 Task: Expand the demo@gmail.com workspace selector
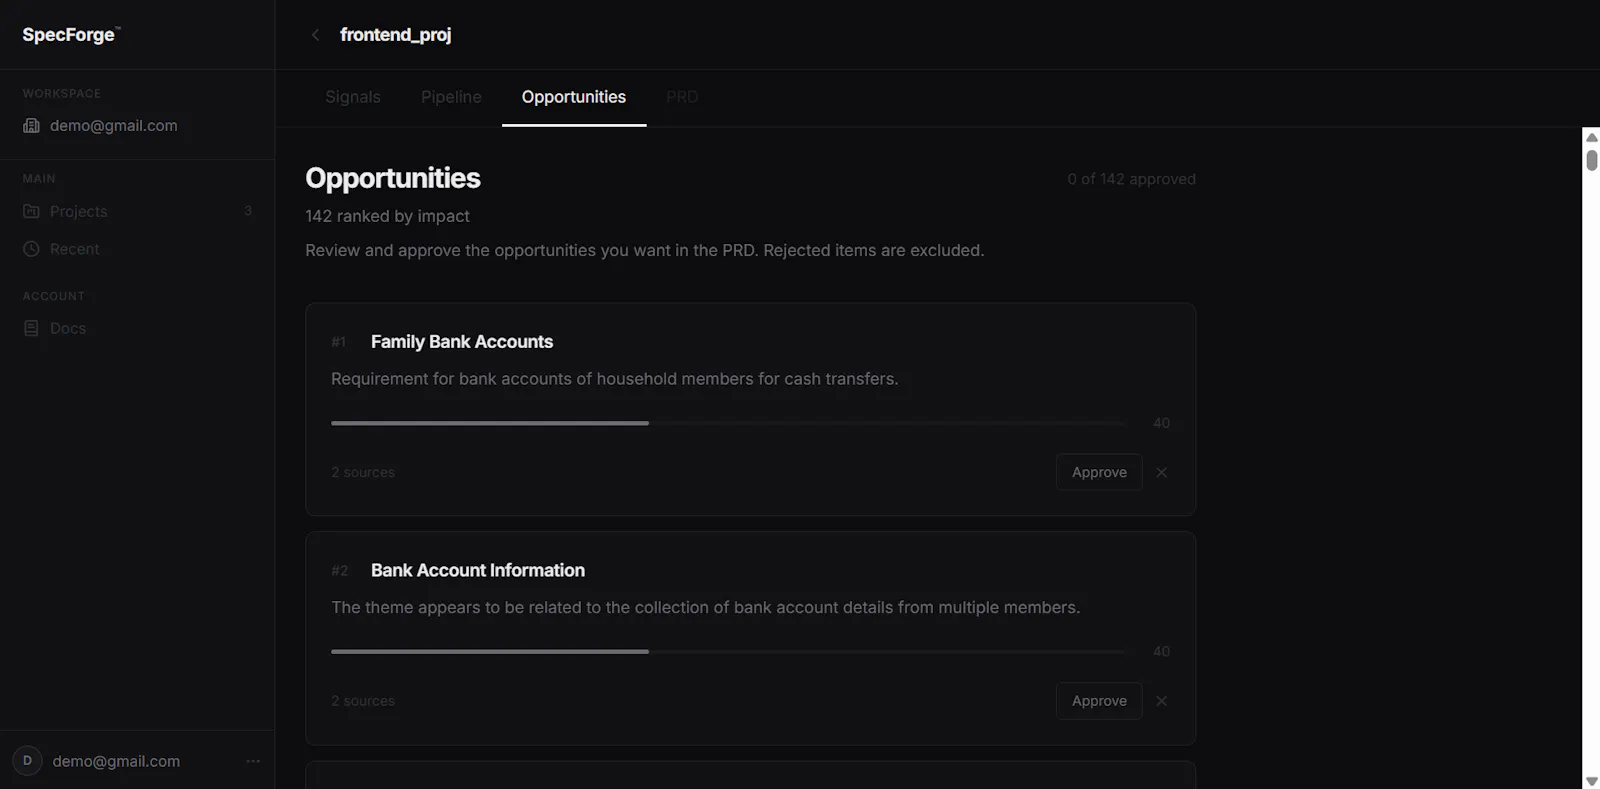click(x=137, y=126)
